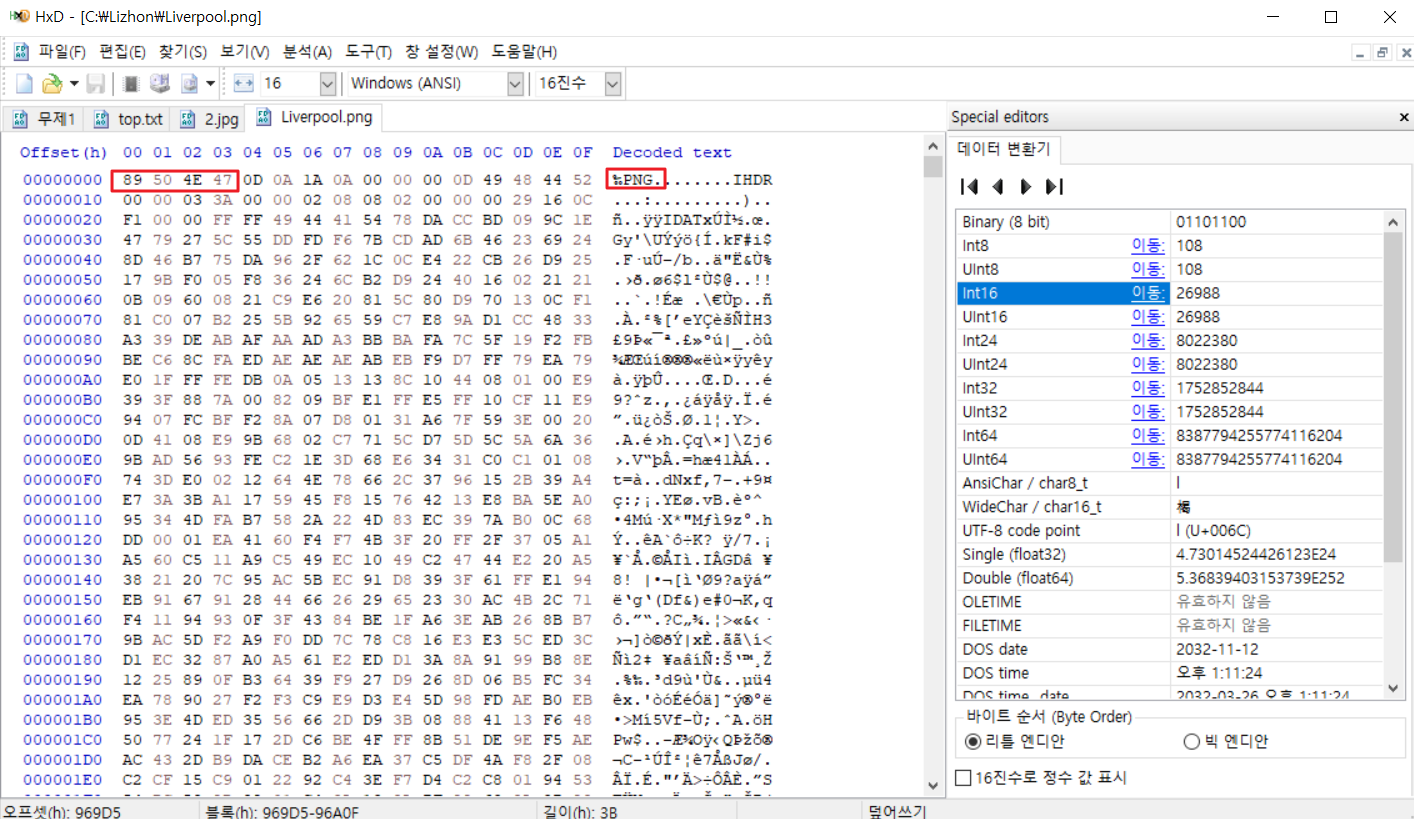This screenshot has width=1414, height=819.
Task: Click the HxD app icon in title bar
Action: click(x=18, y=16)
